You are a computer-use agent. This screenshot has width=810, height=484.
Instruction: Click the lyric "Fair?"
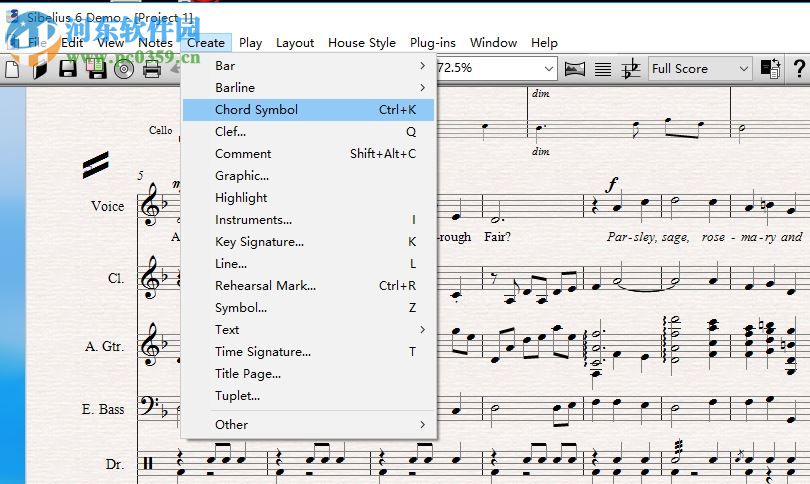pos(497,237)
